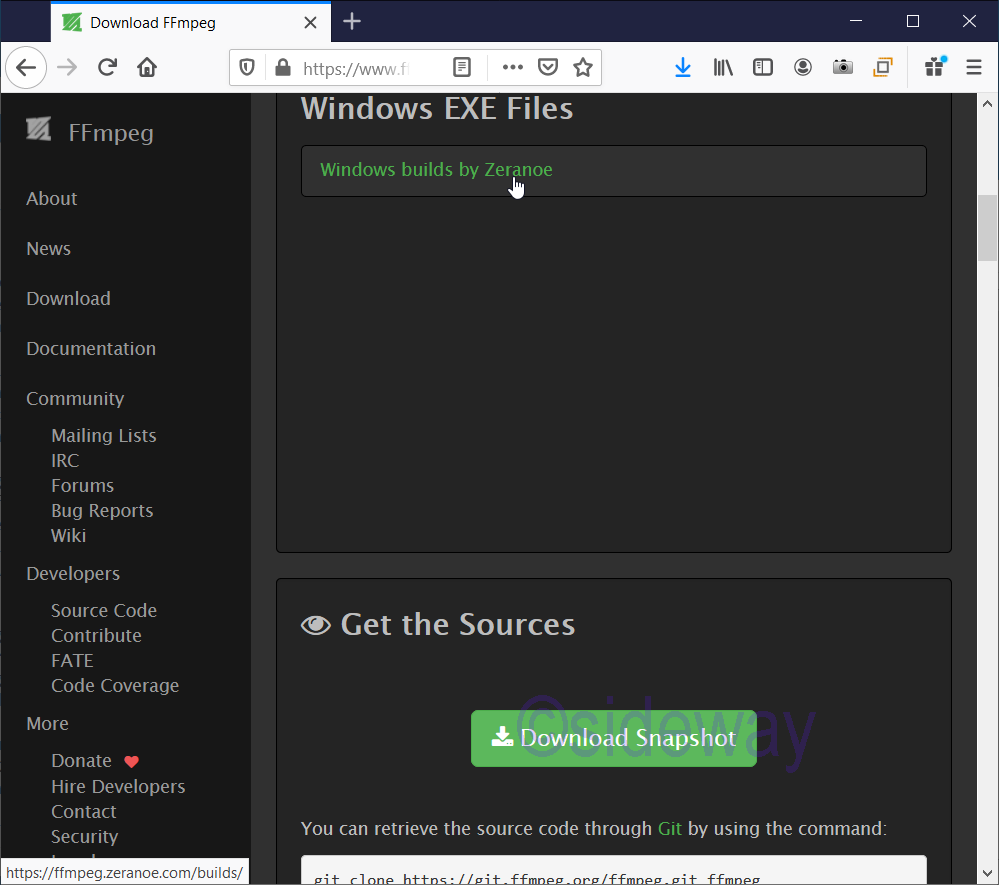Click the page scrollbar up arrow

(988, 103)
